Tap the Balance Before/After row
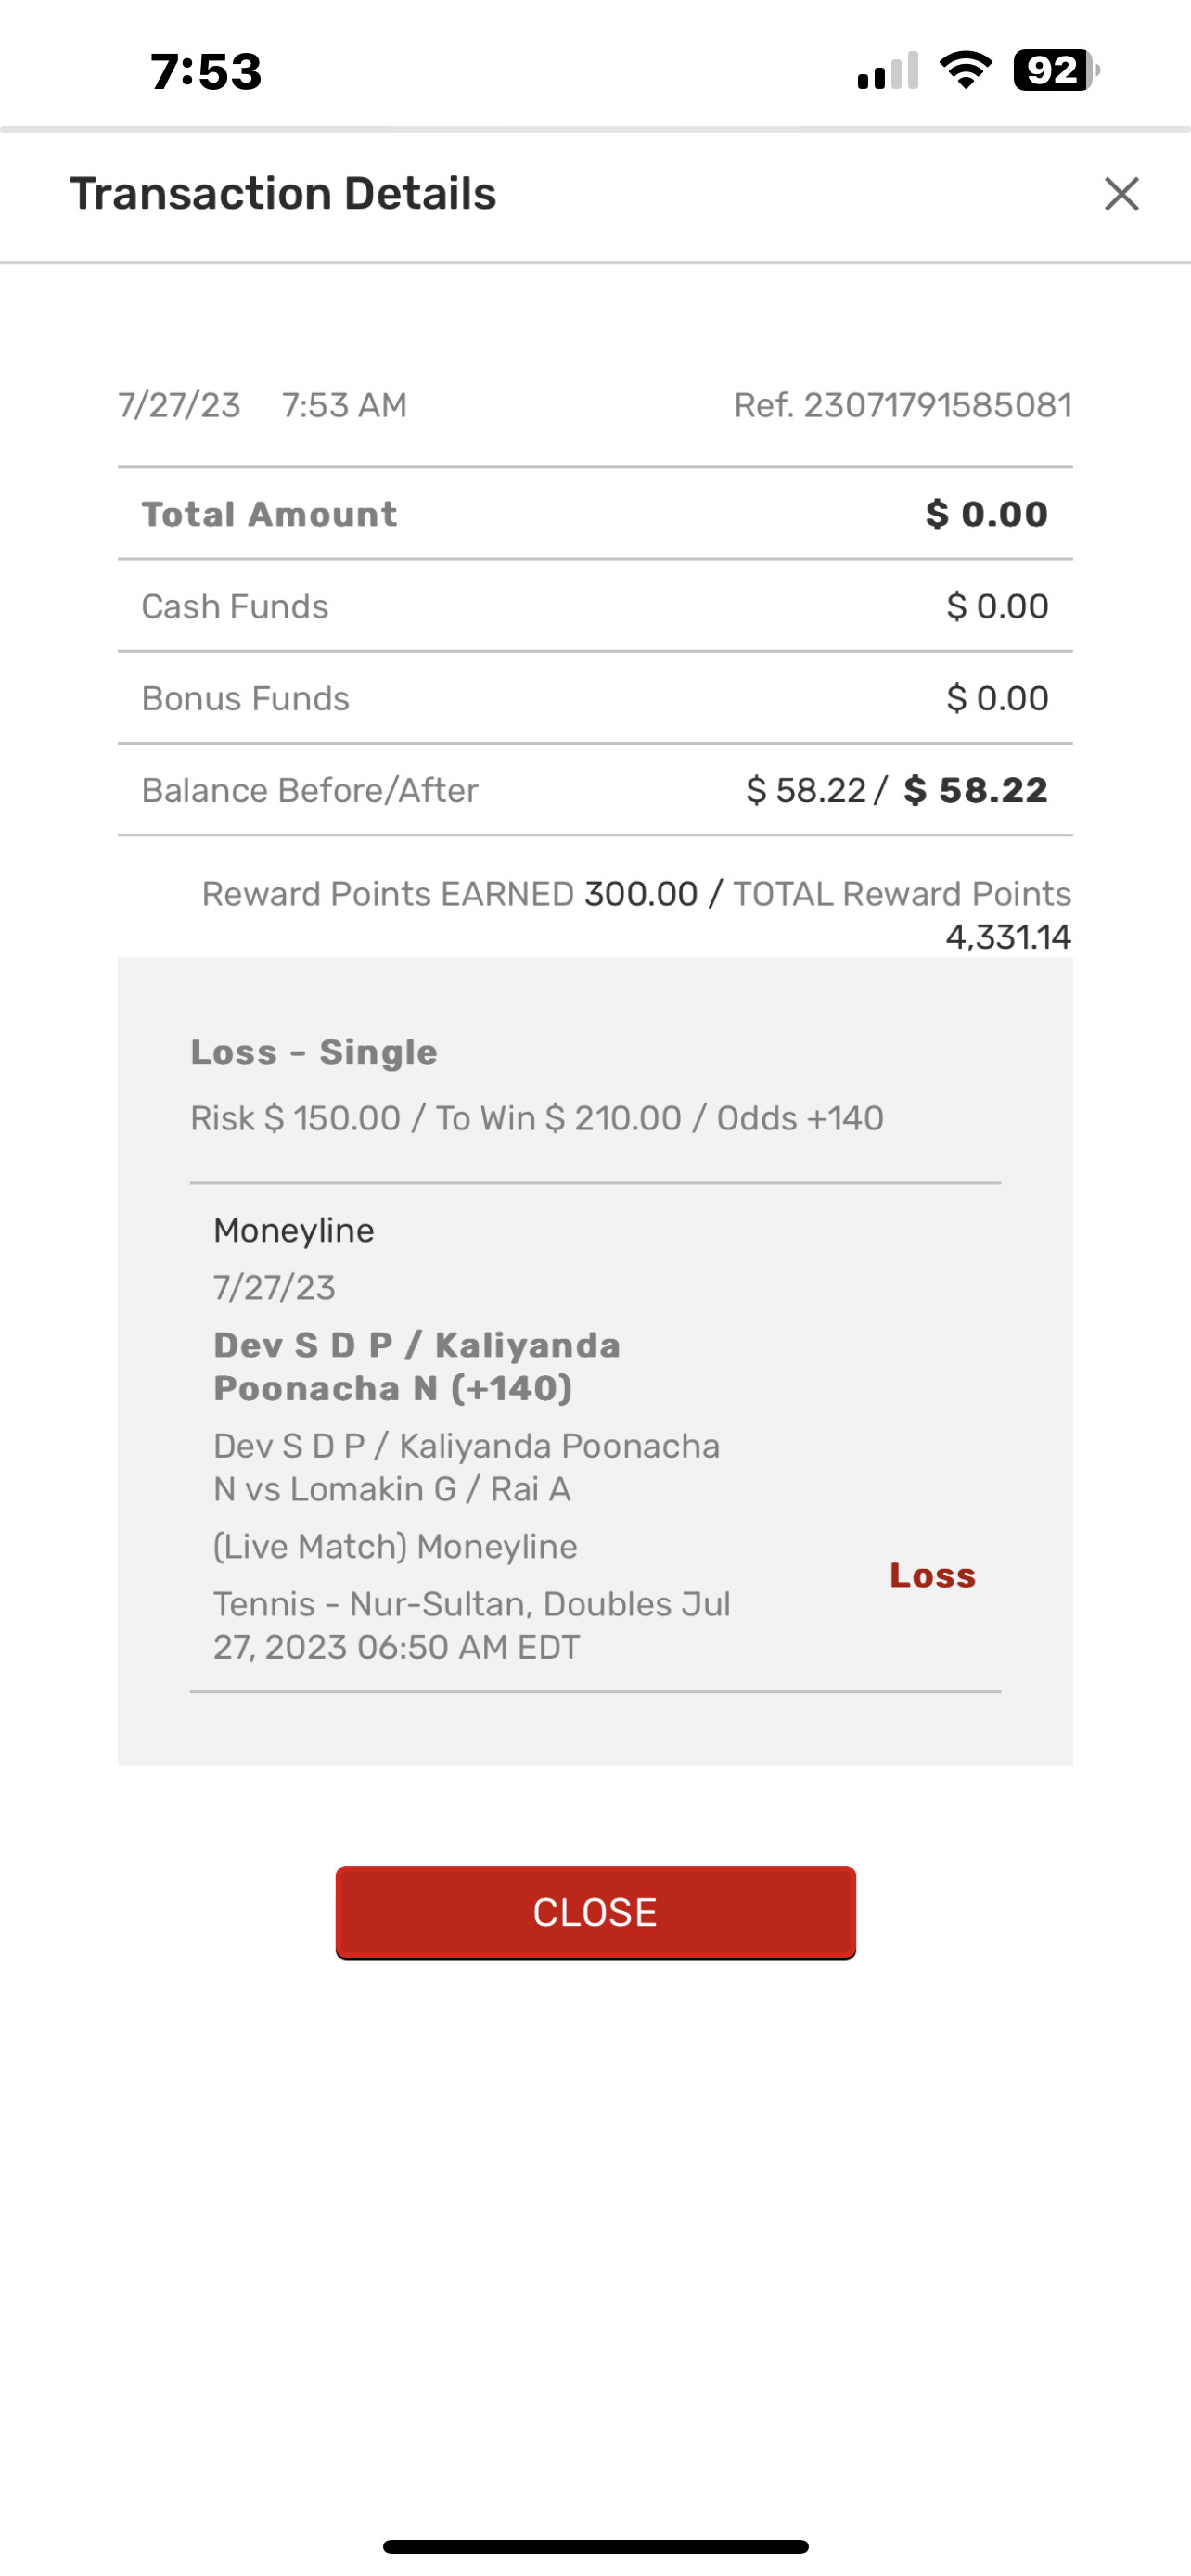 [x=595, y=790]
